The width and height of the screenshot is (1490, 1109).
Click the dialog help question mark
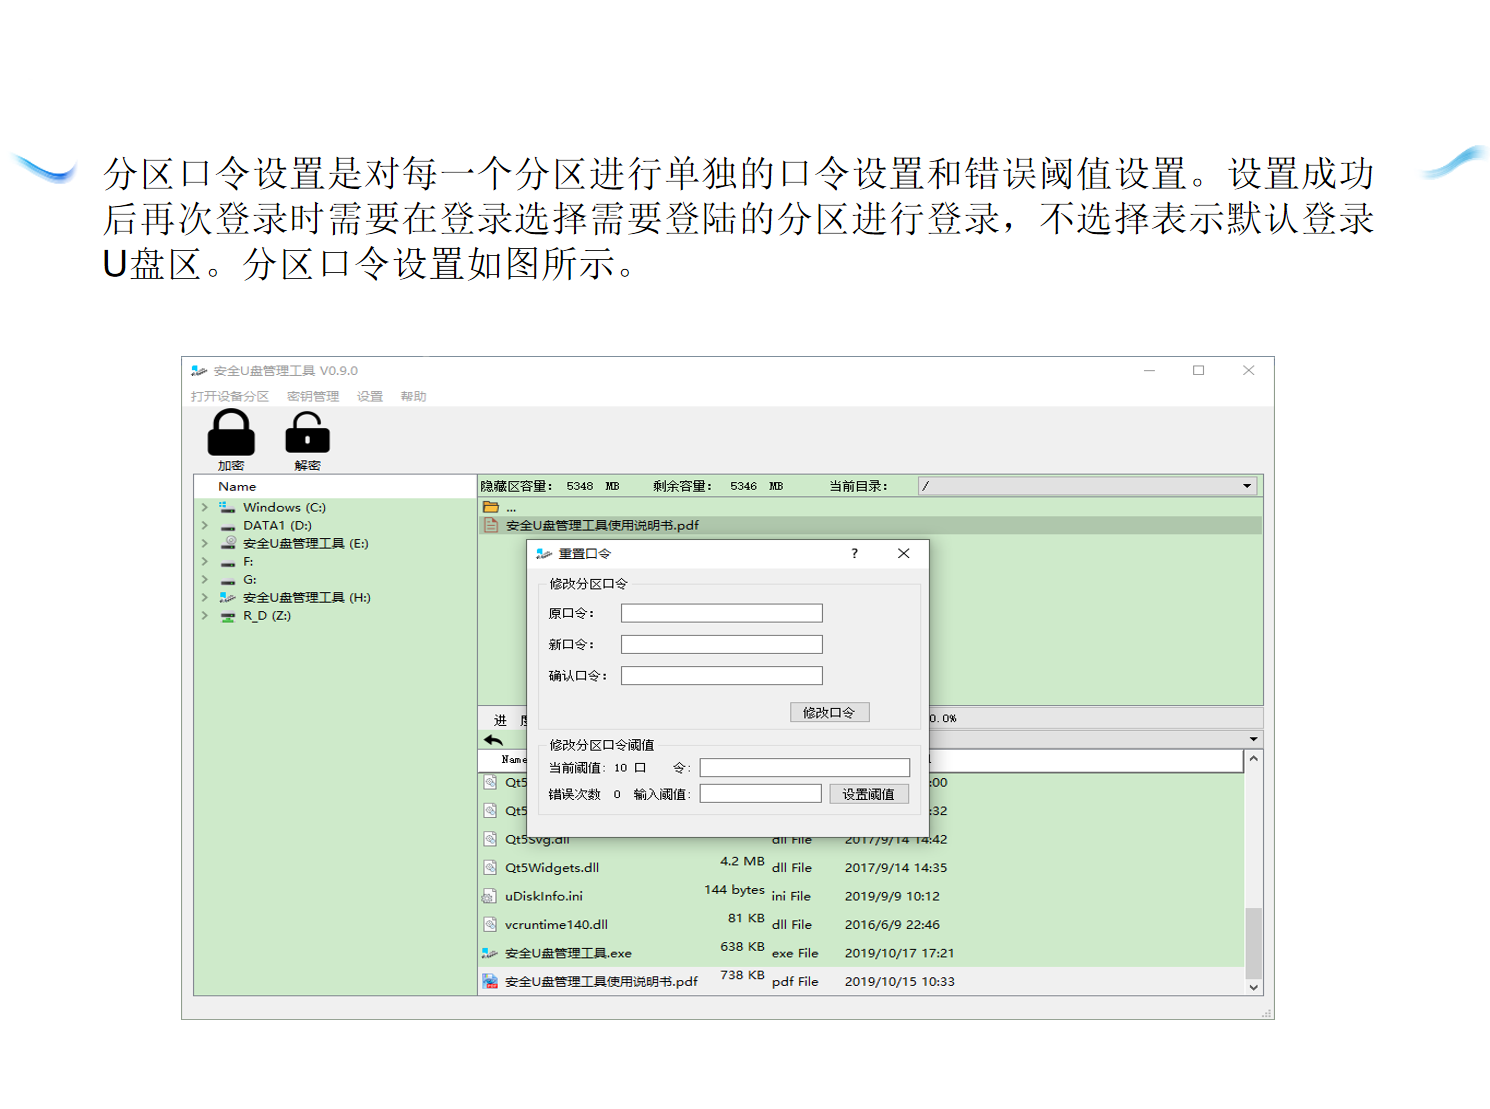pyautogui.click(x=854, y=553)
